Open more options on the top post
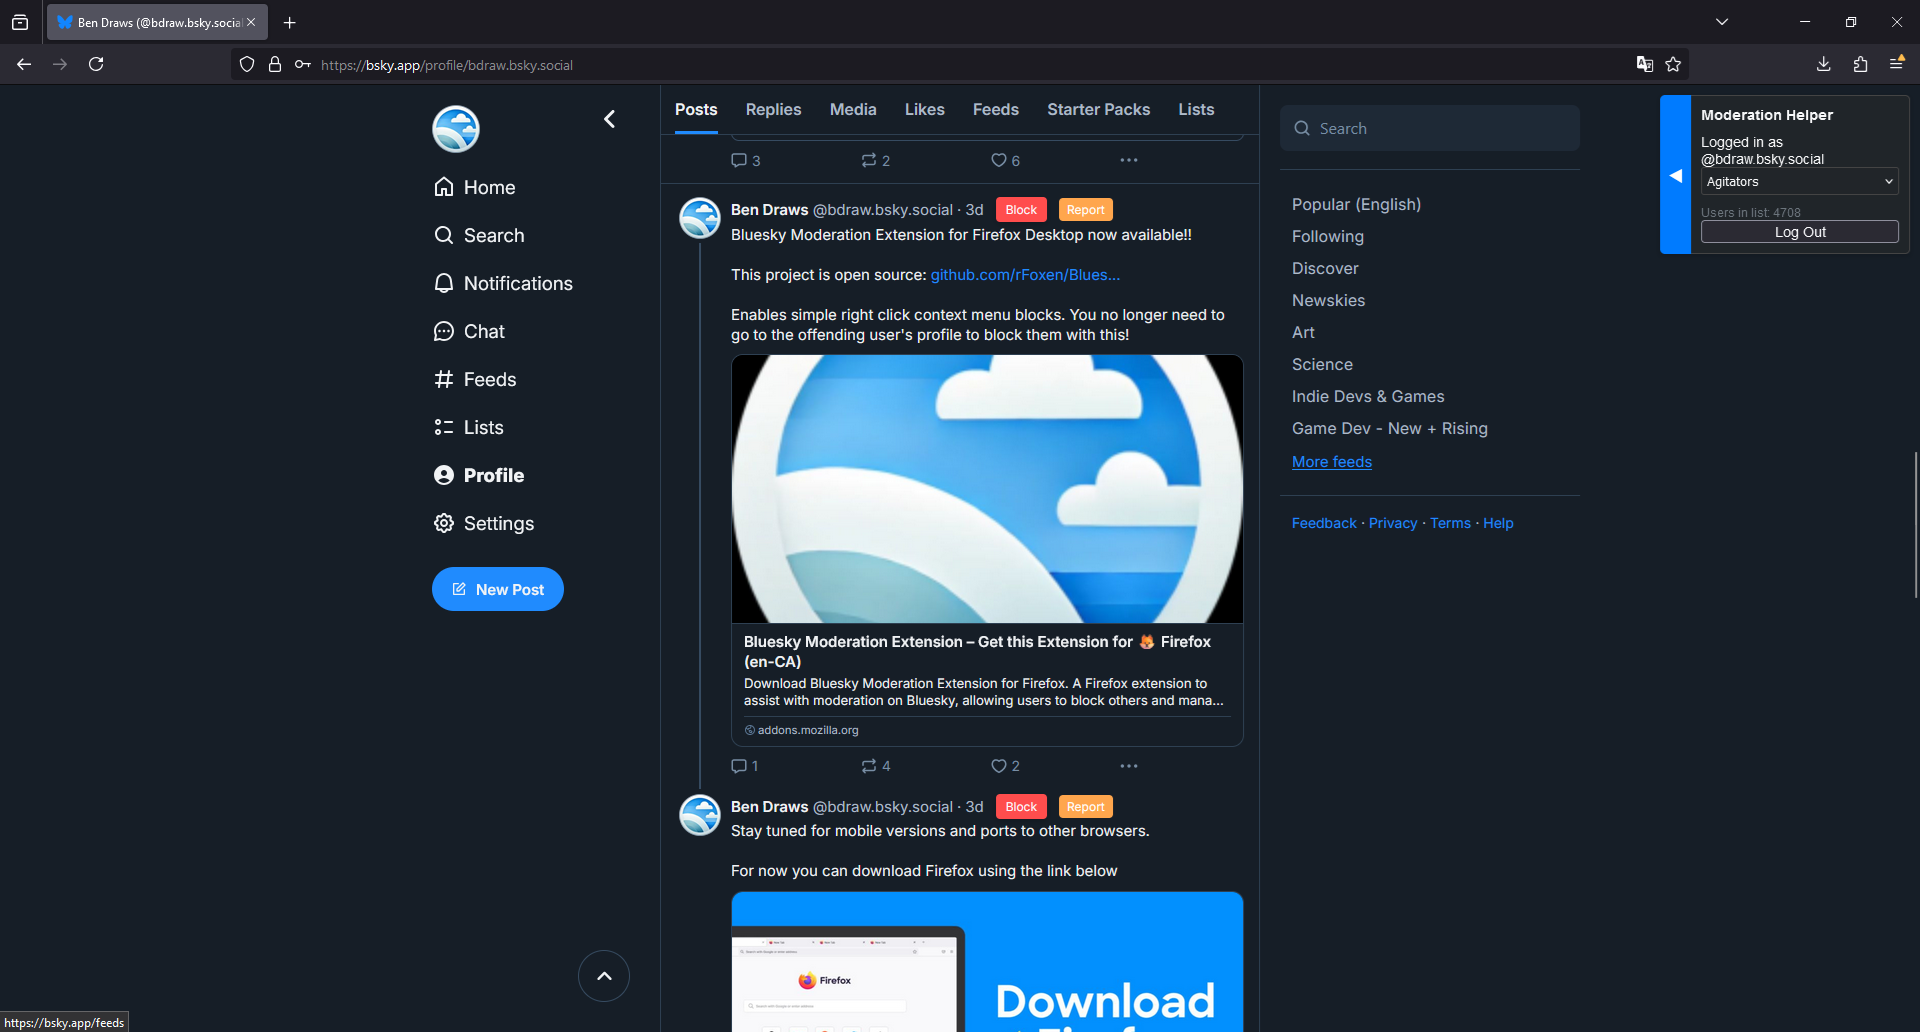The image size is (1920, 1032). point(1129,160)
